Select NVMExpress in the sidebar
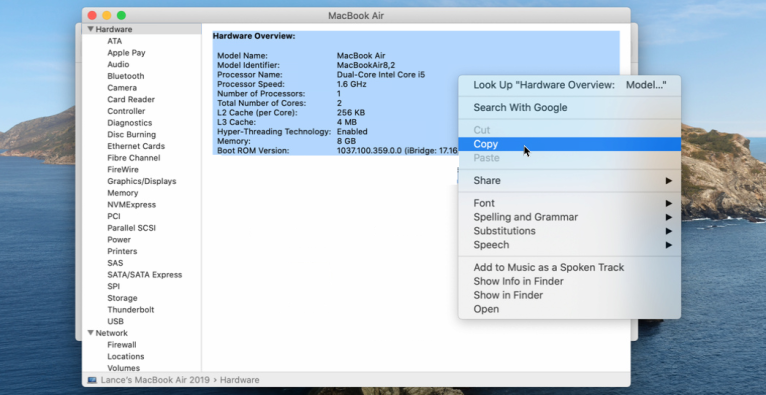This screenshot has height=395, width=766. coord(131,205)
